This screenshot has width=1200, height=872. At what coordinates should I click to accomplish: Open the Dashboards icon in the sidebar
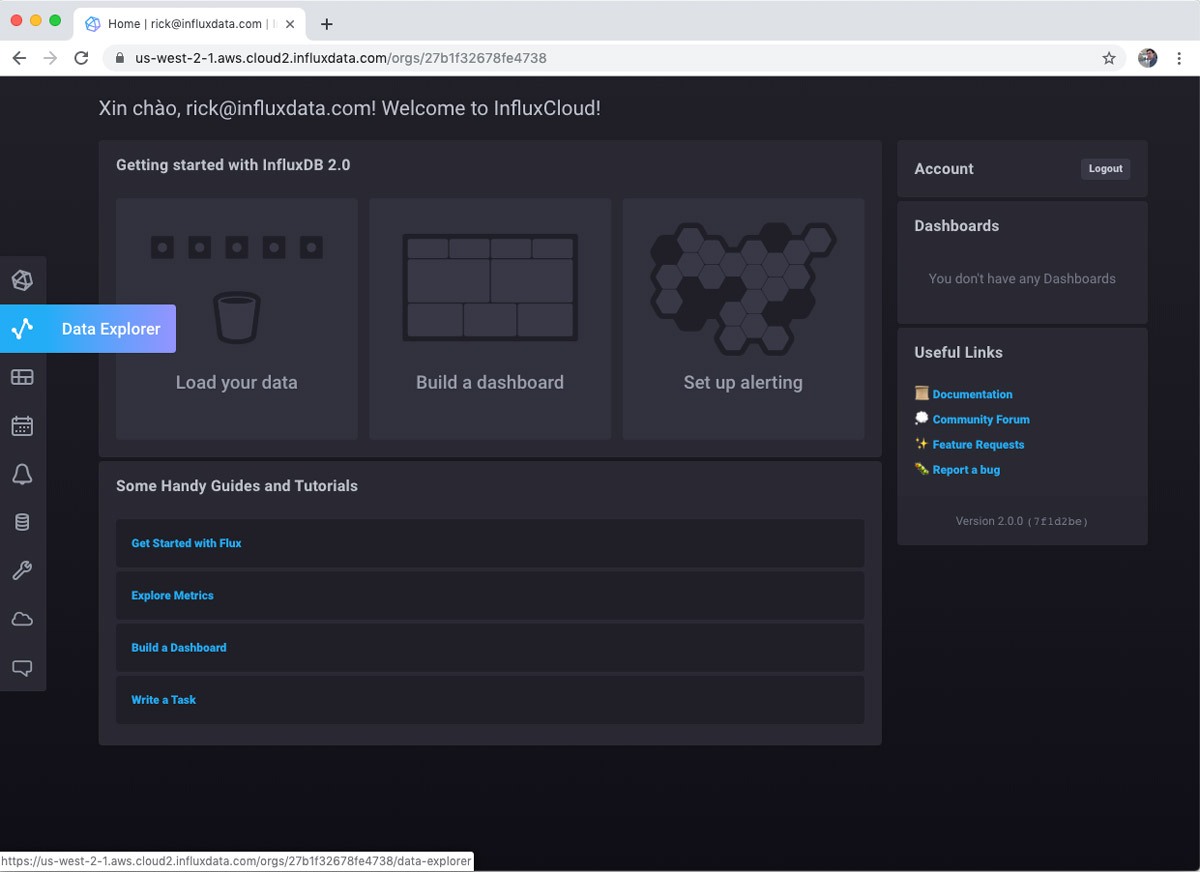[22, 377]
